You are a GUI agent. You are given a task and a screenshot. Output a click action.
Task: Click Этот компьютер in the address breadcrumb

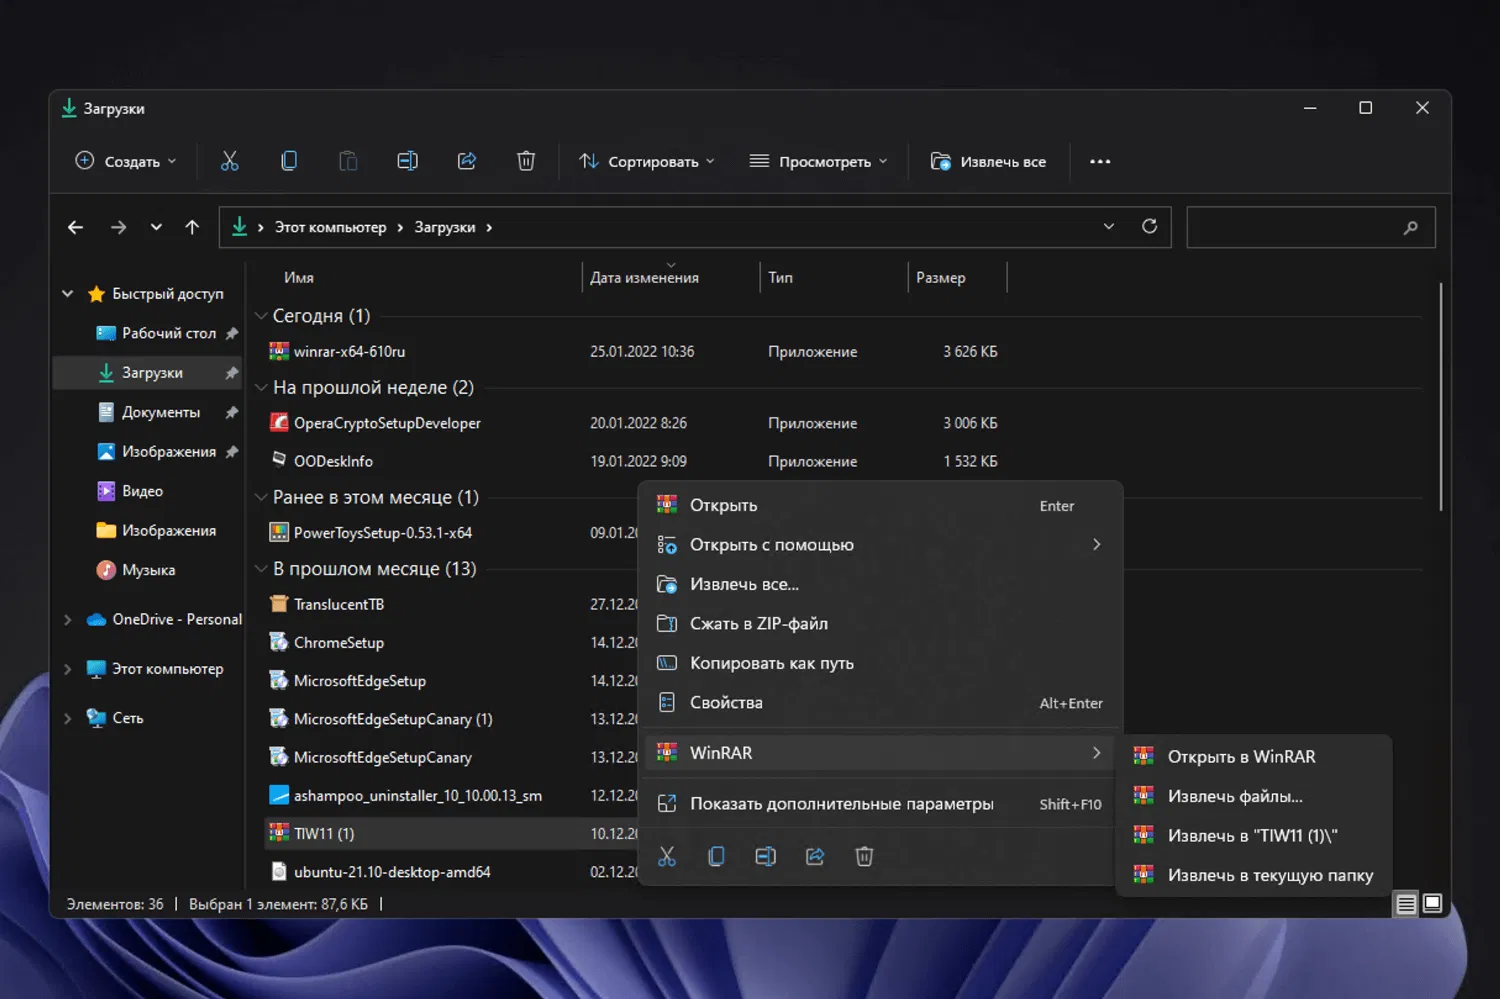click(330, 227)
